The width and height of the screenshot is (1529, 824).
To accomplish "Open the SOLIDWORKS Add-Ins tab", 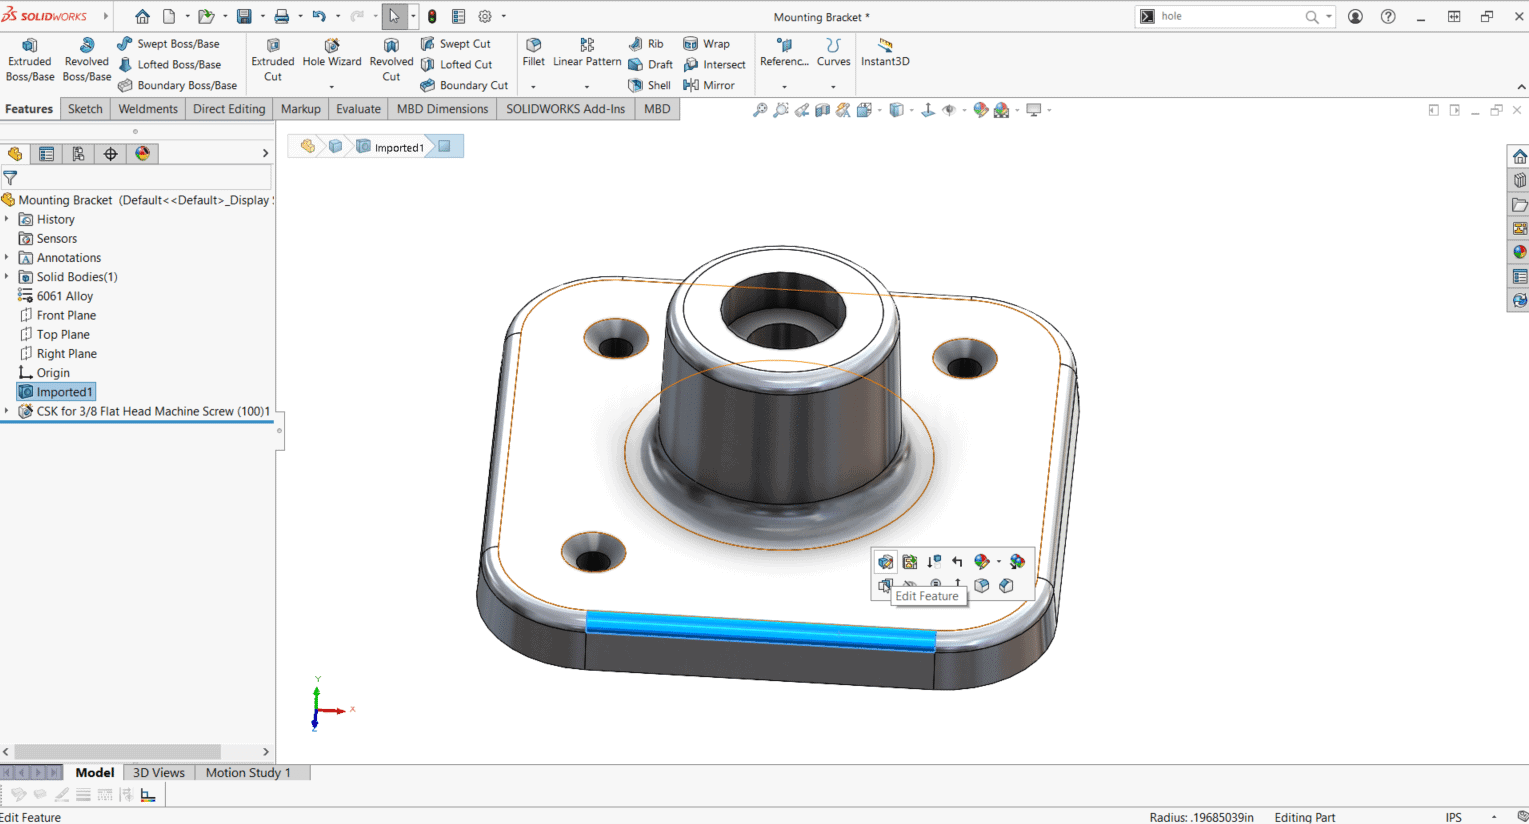I will click(x=565, y=109).
